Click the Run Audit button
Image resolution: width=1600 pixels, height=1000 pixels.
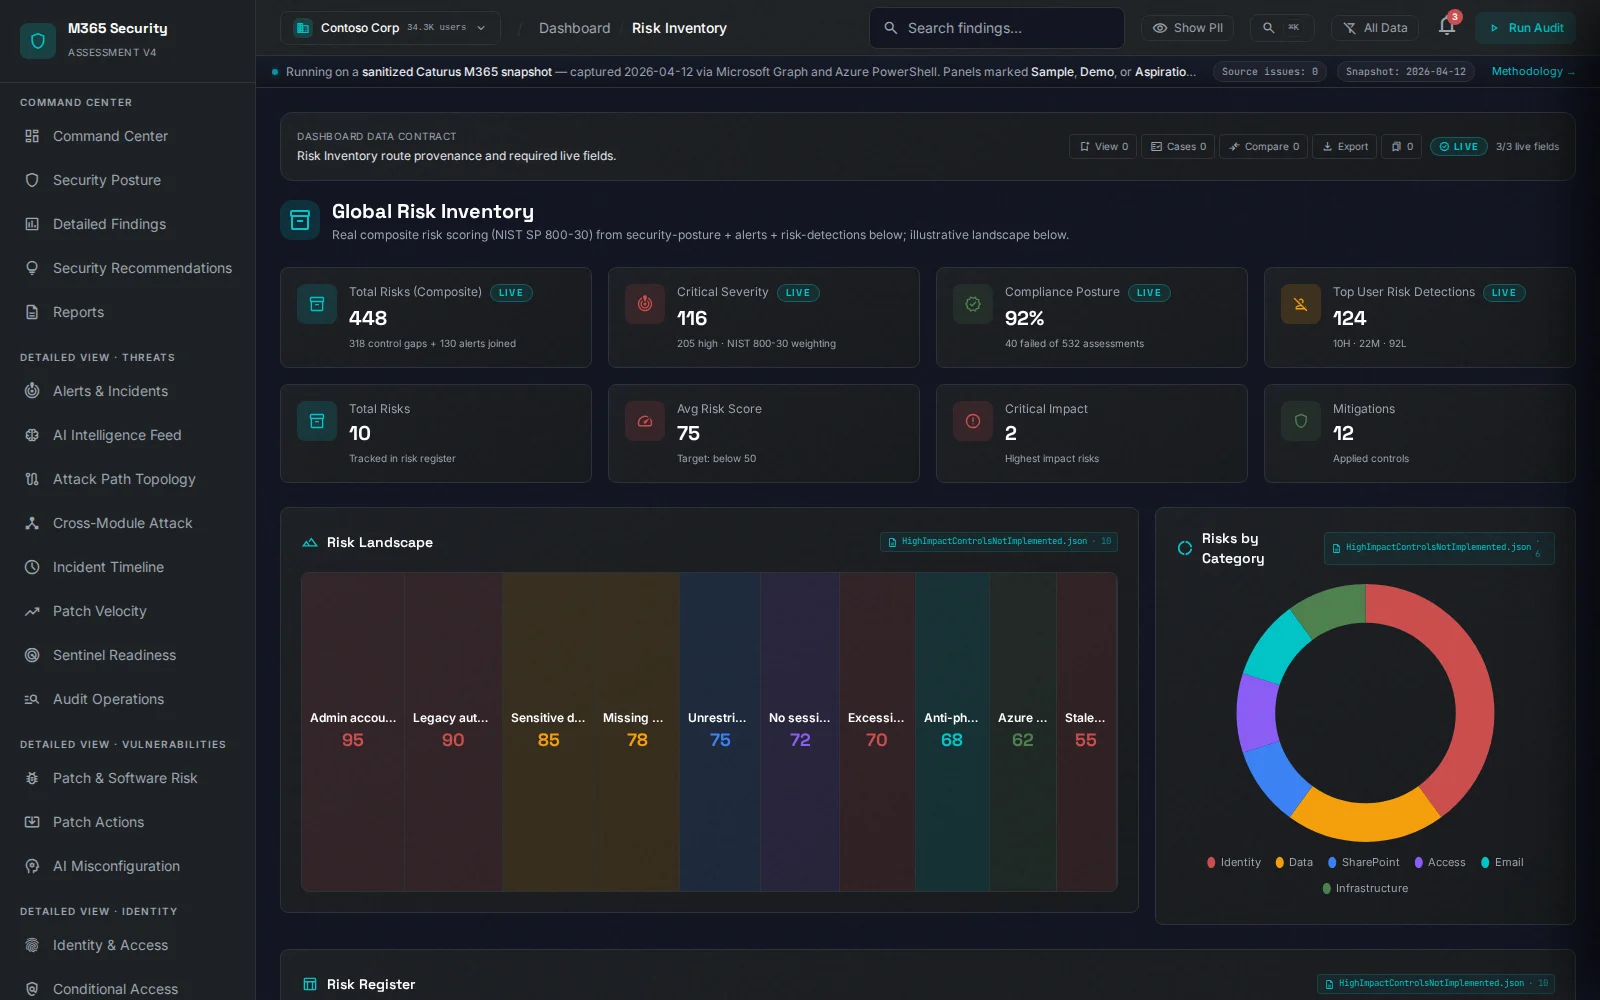point(1525,28)
